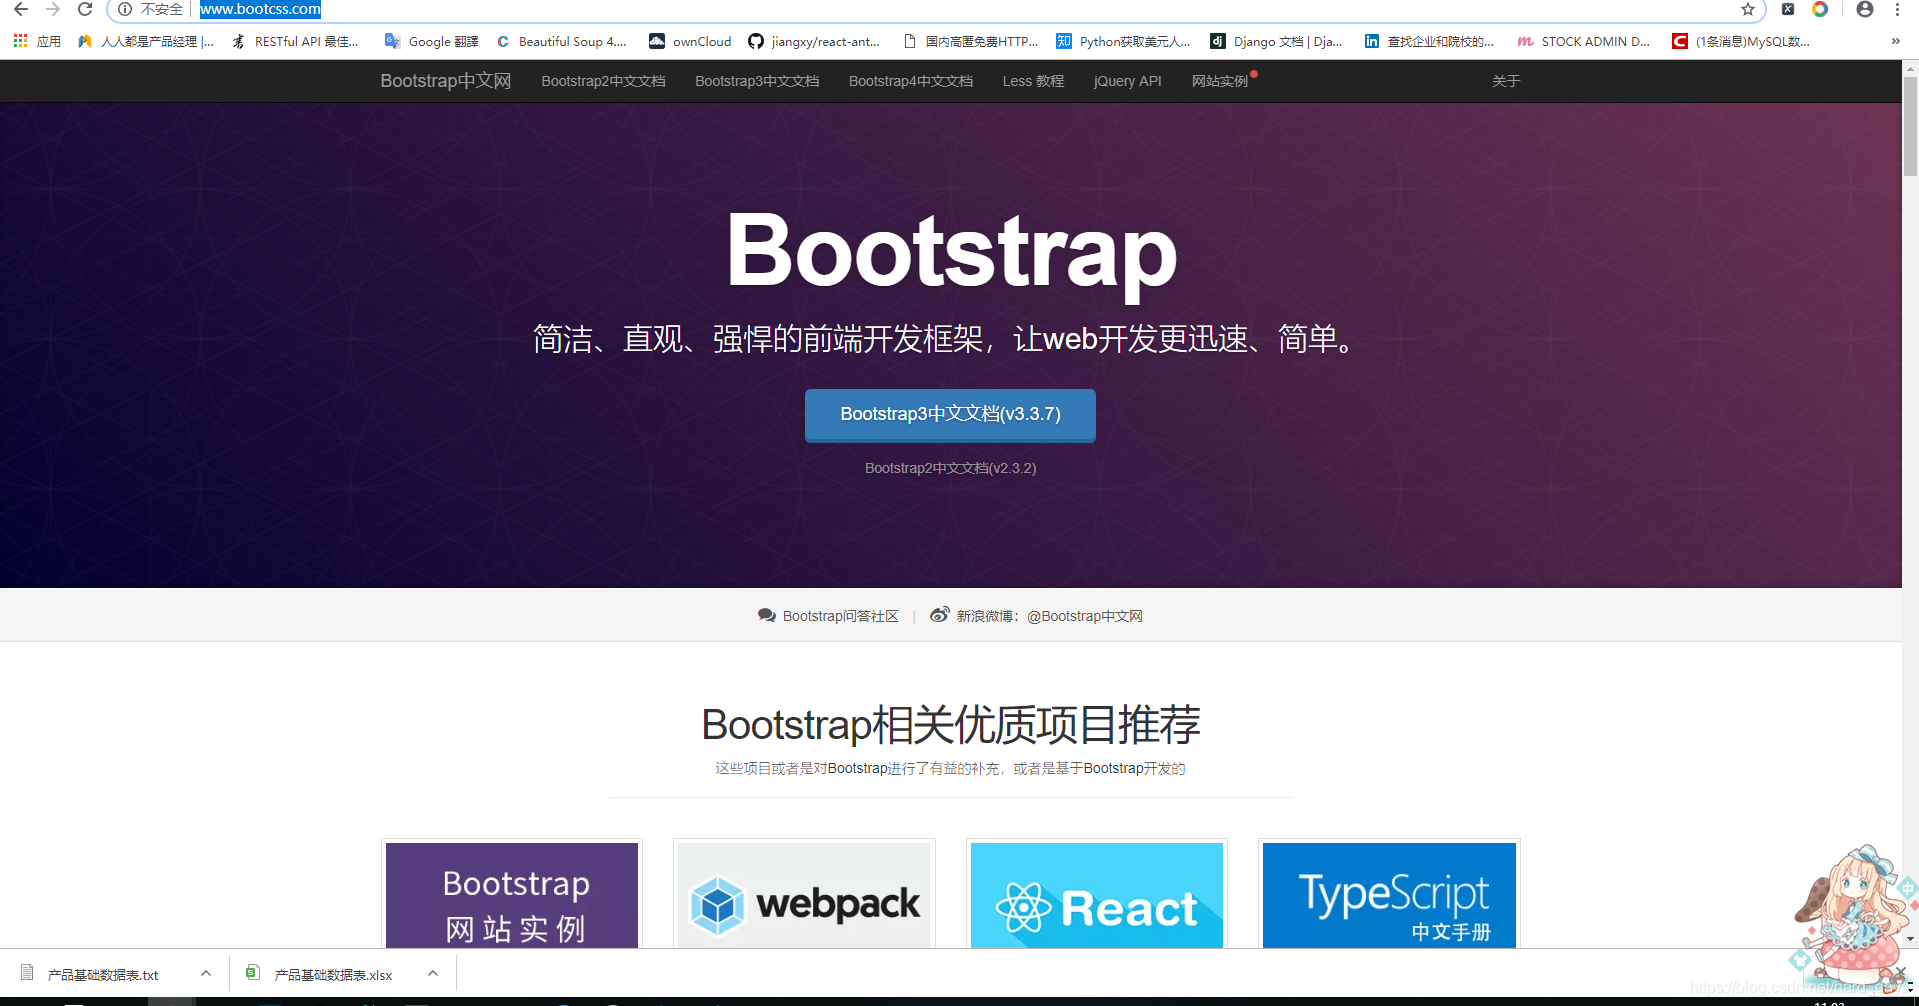
Task: Open the Bootstrap 网站实例 thumbnail
Action: (x=512, y=894)
